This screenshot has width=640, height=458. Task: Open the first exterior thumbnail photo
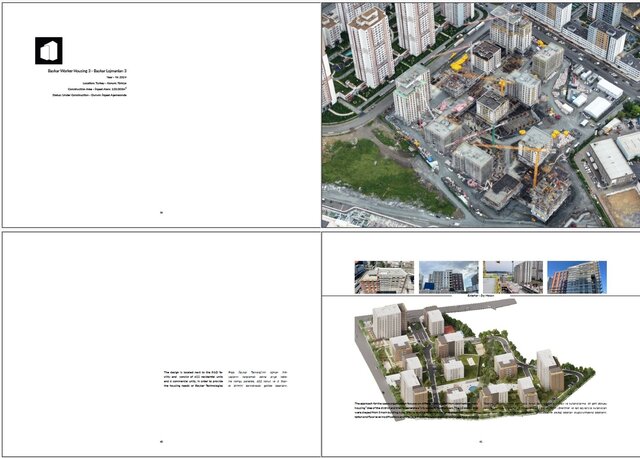(384, 277)
